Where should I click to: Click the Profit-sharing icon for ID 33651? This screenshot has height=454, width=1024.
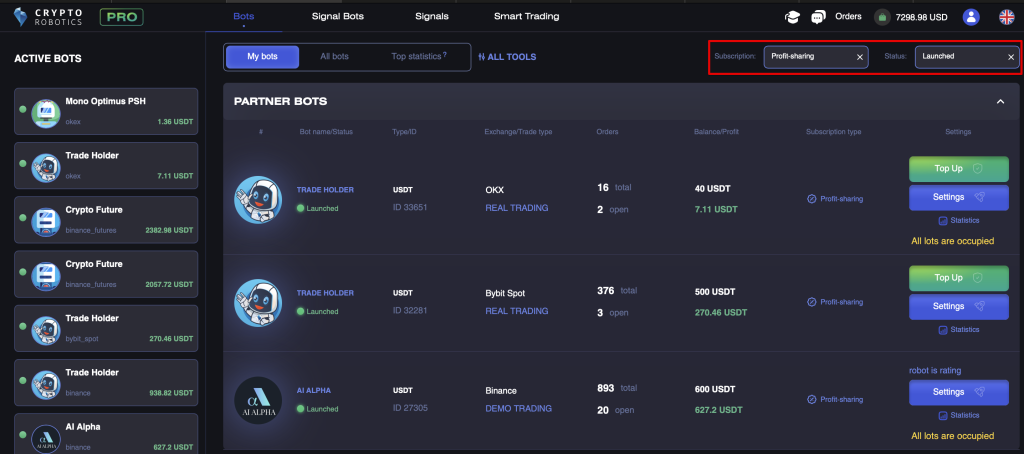(812, 199)
